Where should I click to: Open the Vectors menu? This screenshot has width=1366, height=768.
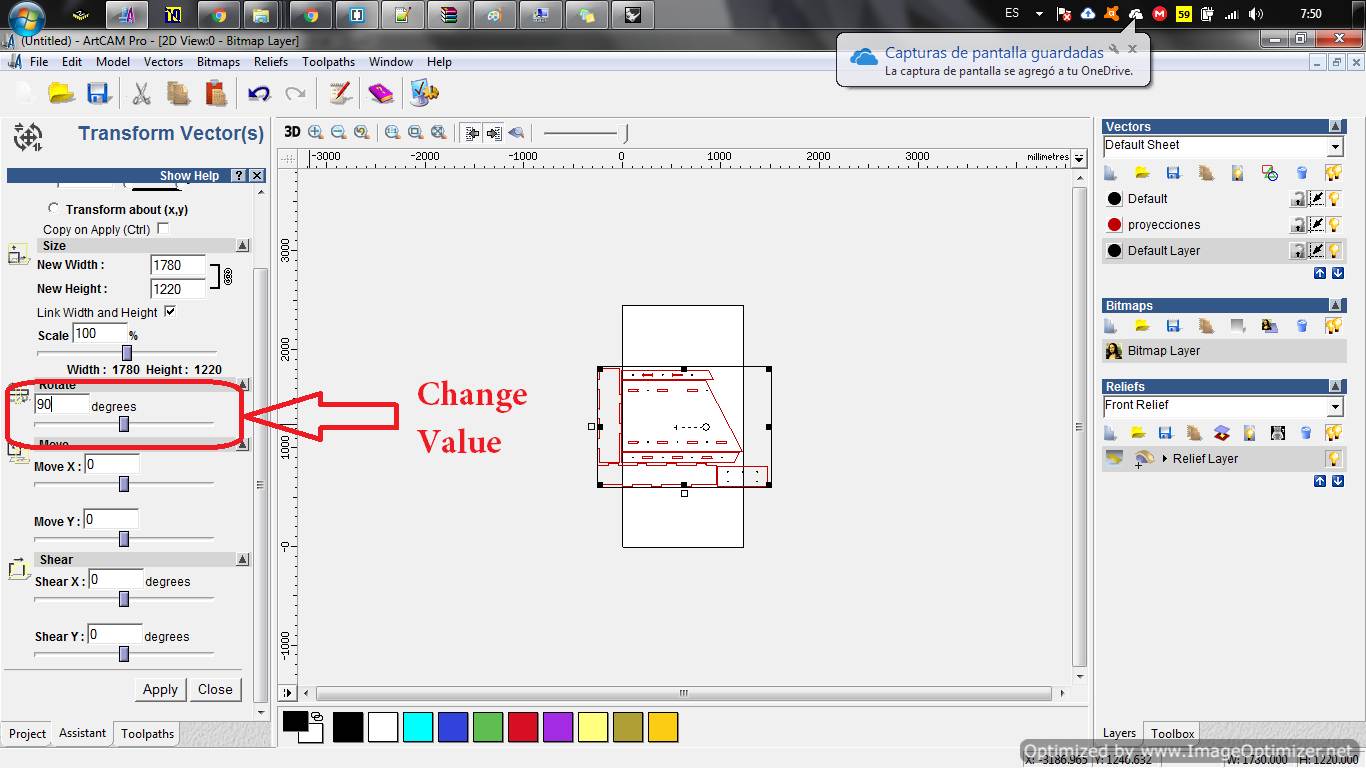(x=163, y=61)
